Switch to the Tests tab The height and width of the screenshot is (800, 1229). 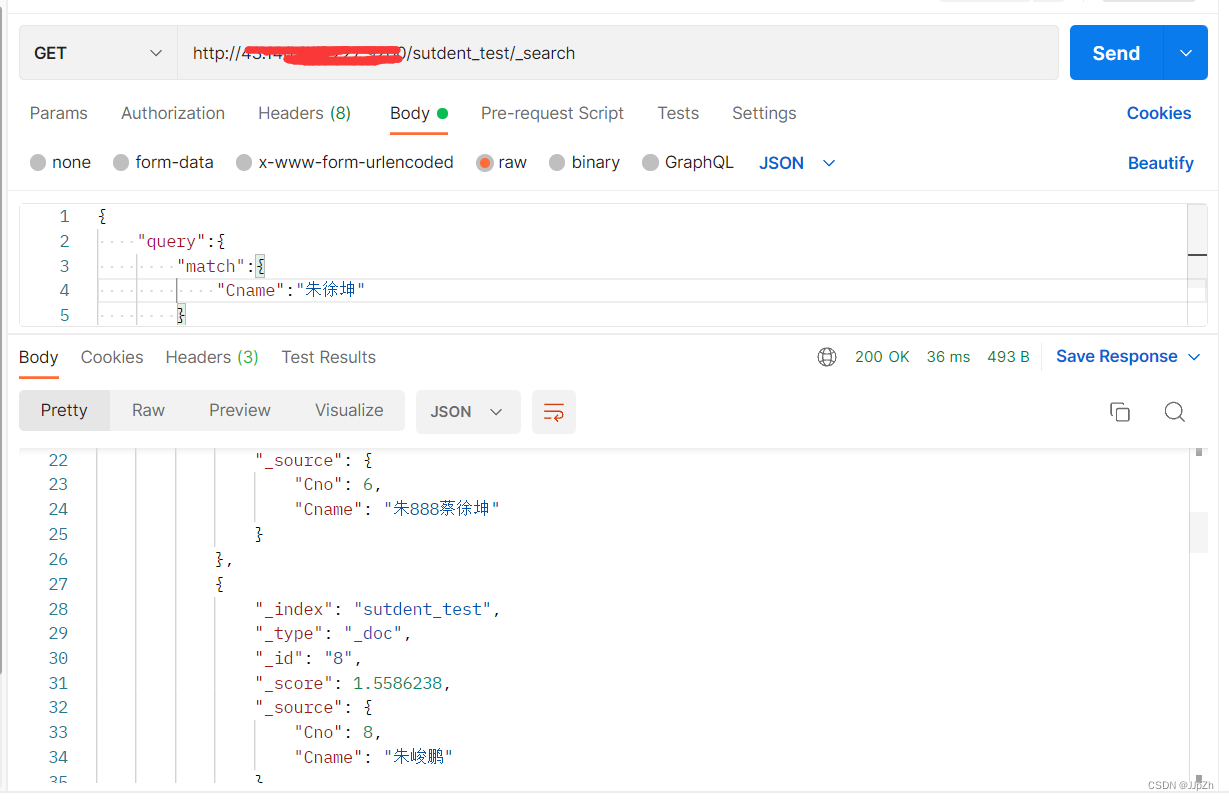(x=678, y=113)
